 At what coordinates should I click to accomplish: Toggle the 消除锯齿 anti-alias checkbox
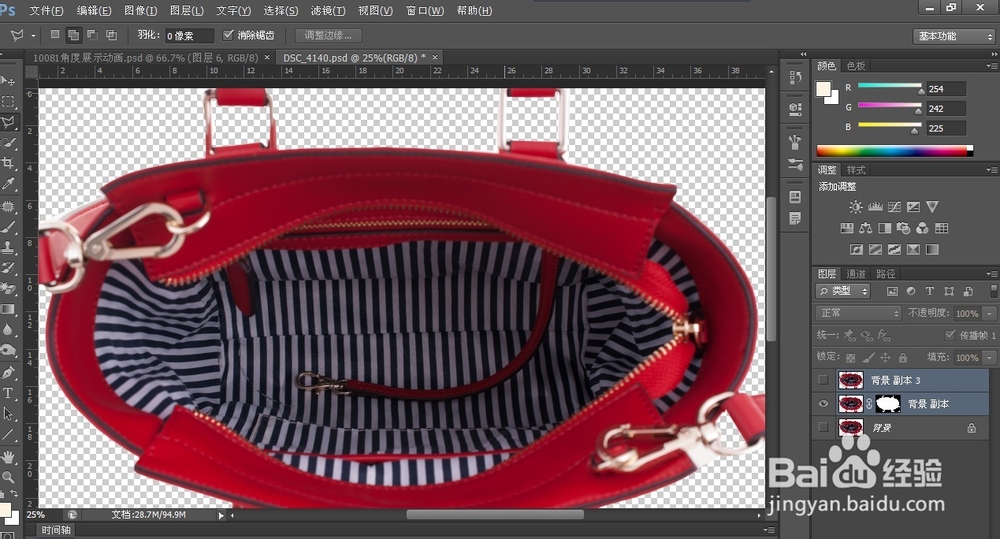tap(228, 34)
